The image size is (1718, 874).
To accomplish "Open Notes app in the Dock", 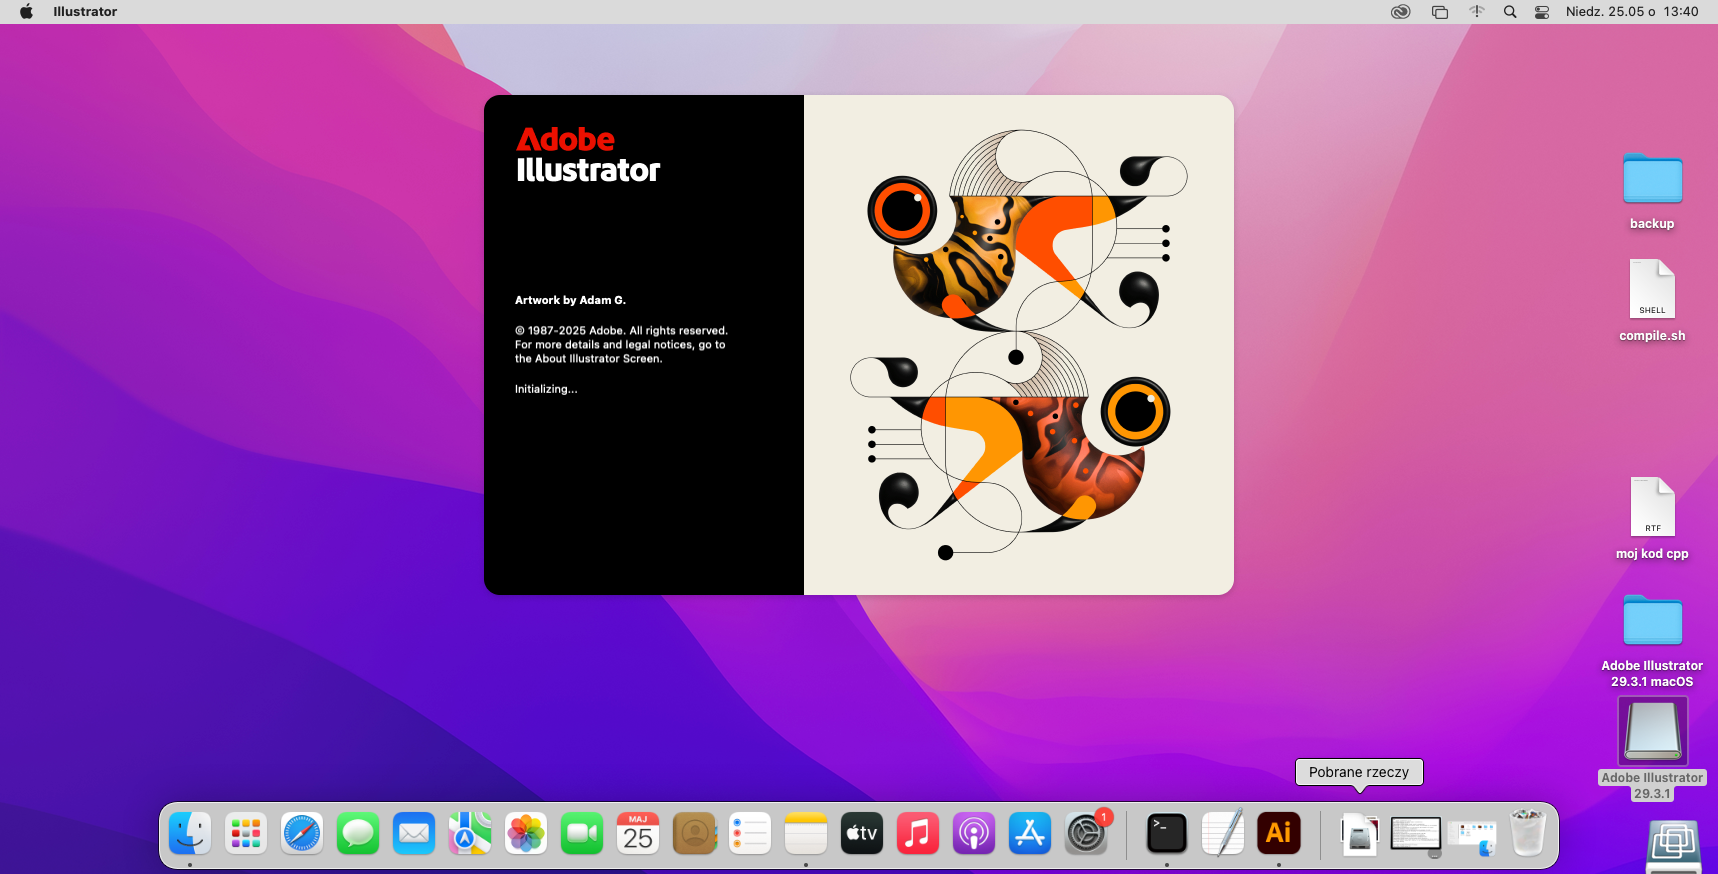I will [x=806, y=833].
